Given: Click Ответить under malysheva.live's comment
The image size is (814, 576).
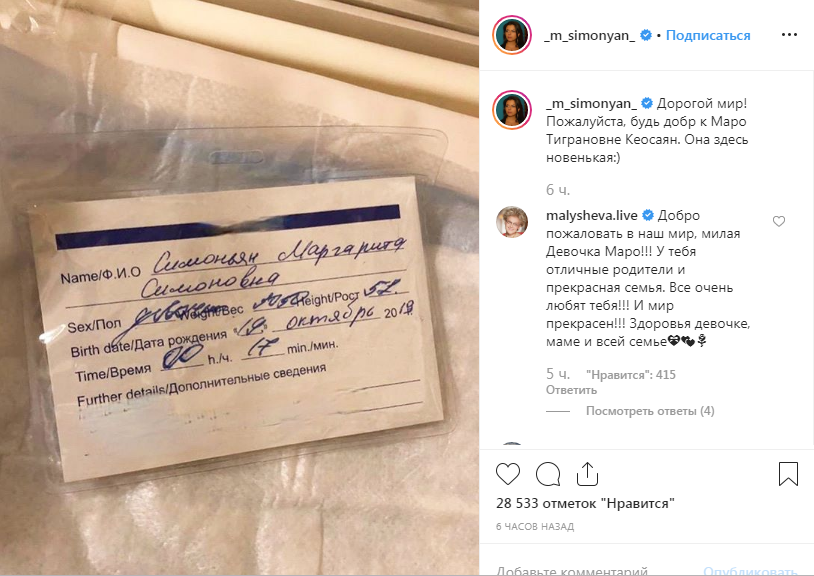Looking at the screenshot, I should point(571,390).
